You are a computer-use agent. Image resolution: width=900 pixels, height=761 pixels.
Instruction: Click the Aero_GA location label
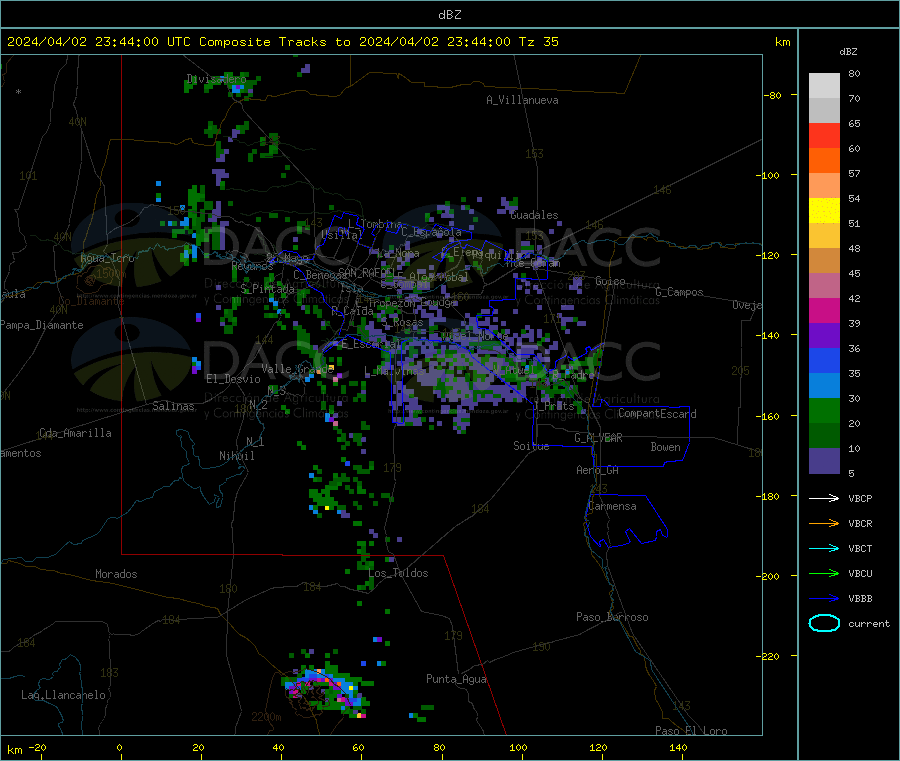[597, 470]
